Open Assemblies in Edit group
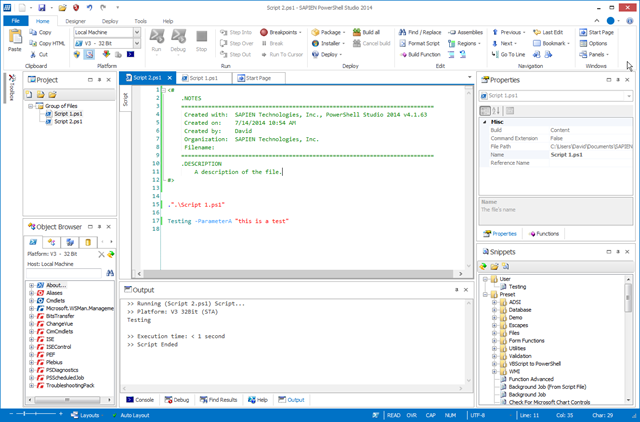 466,32
